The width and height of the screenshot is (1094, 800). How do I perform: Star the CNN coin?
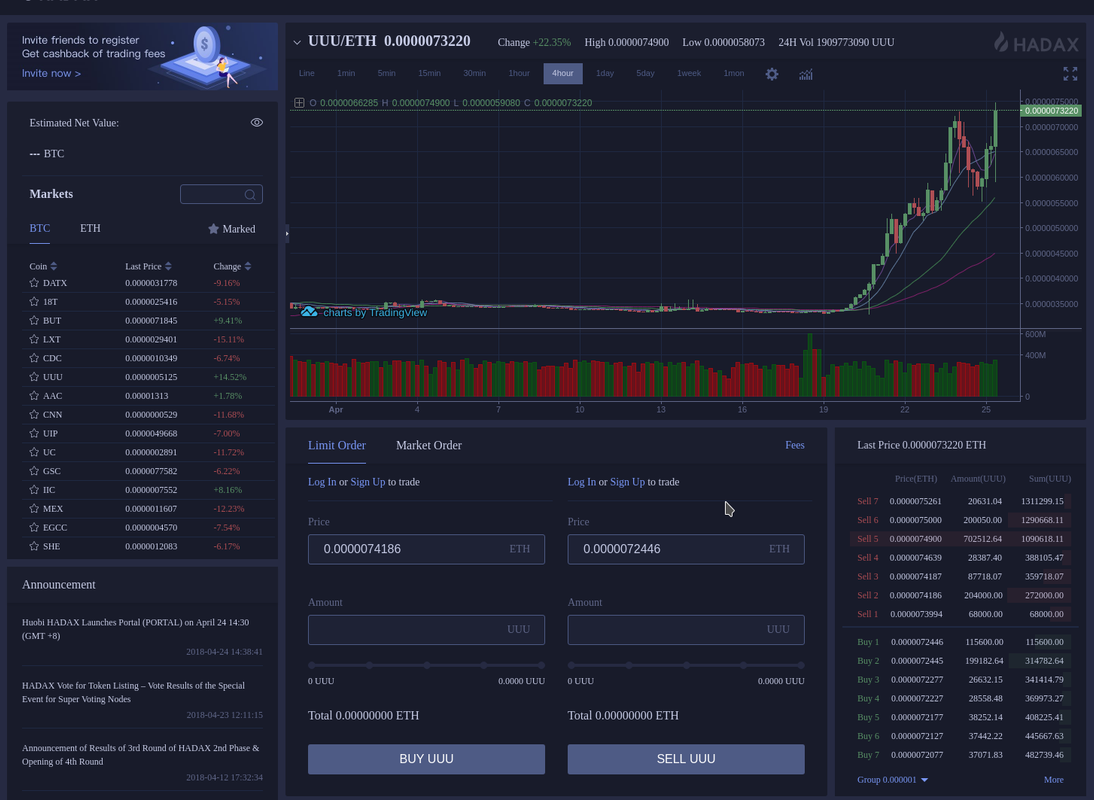33,415
